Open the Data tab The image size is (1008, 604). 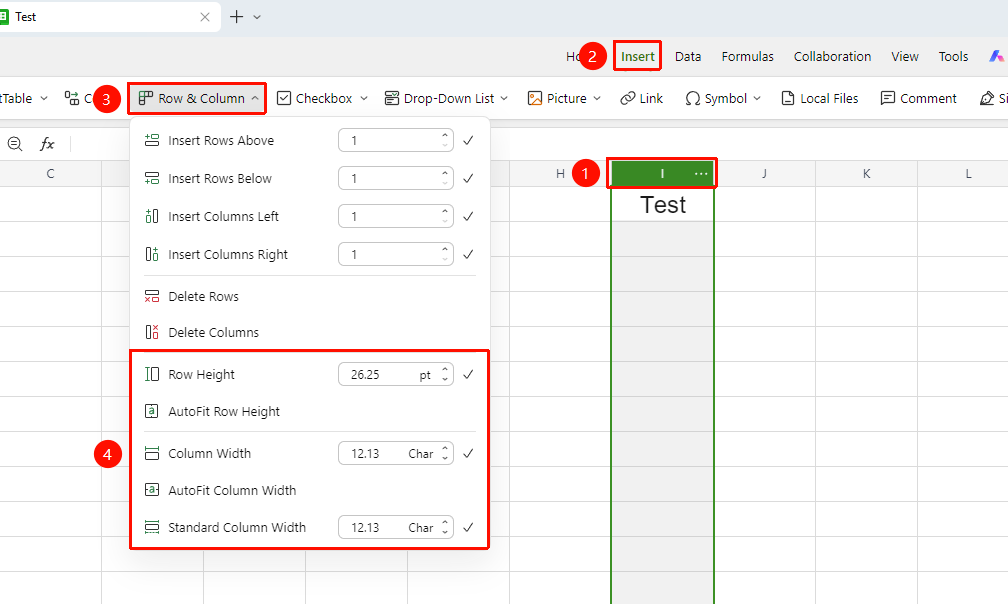pos(688,57)
